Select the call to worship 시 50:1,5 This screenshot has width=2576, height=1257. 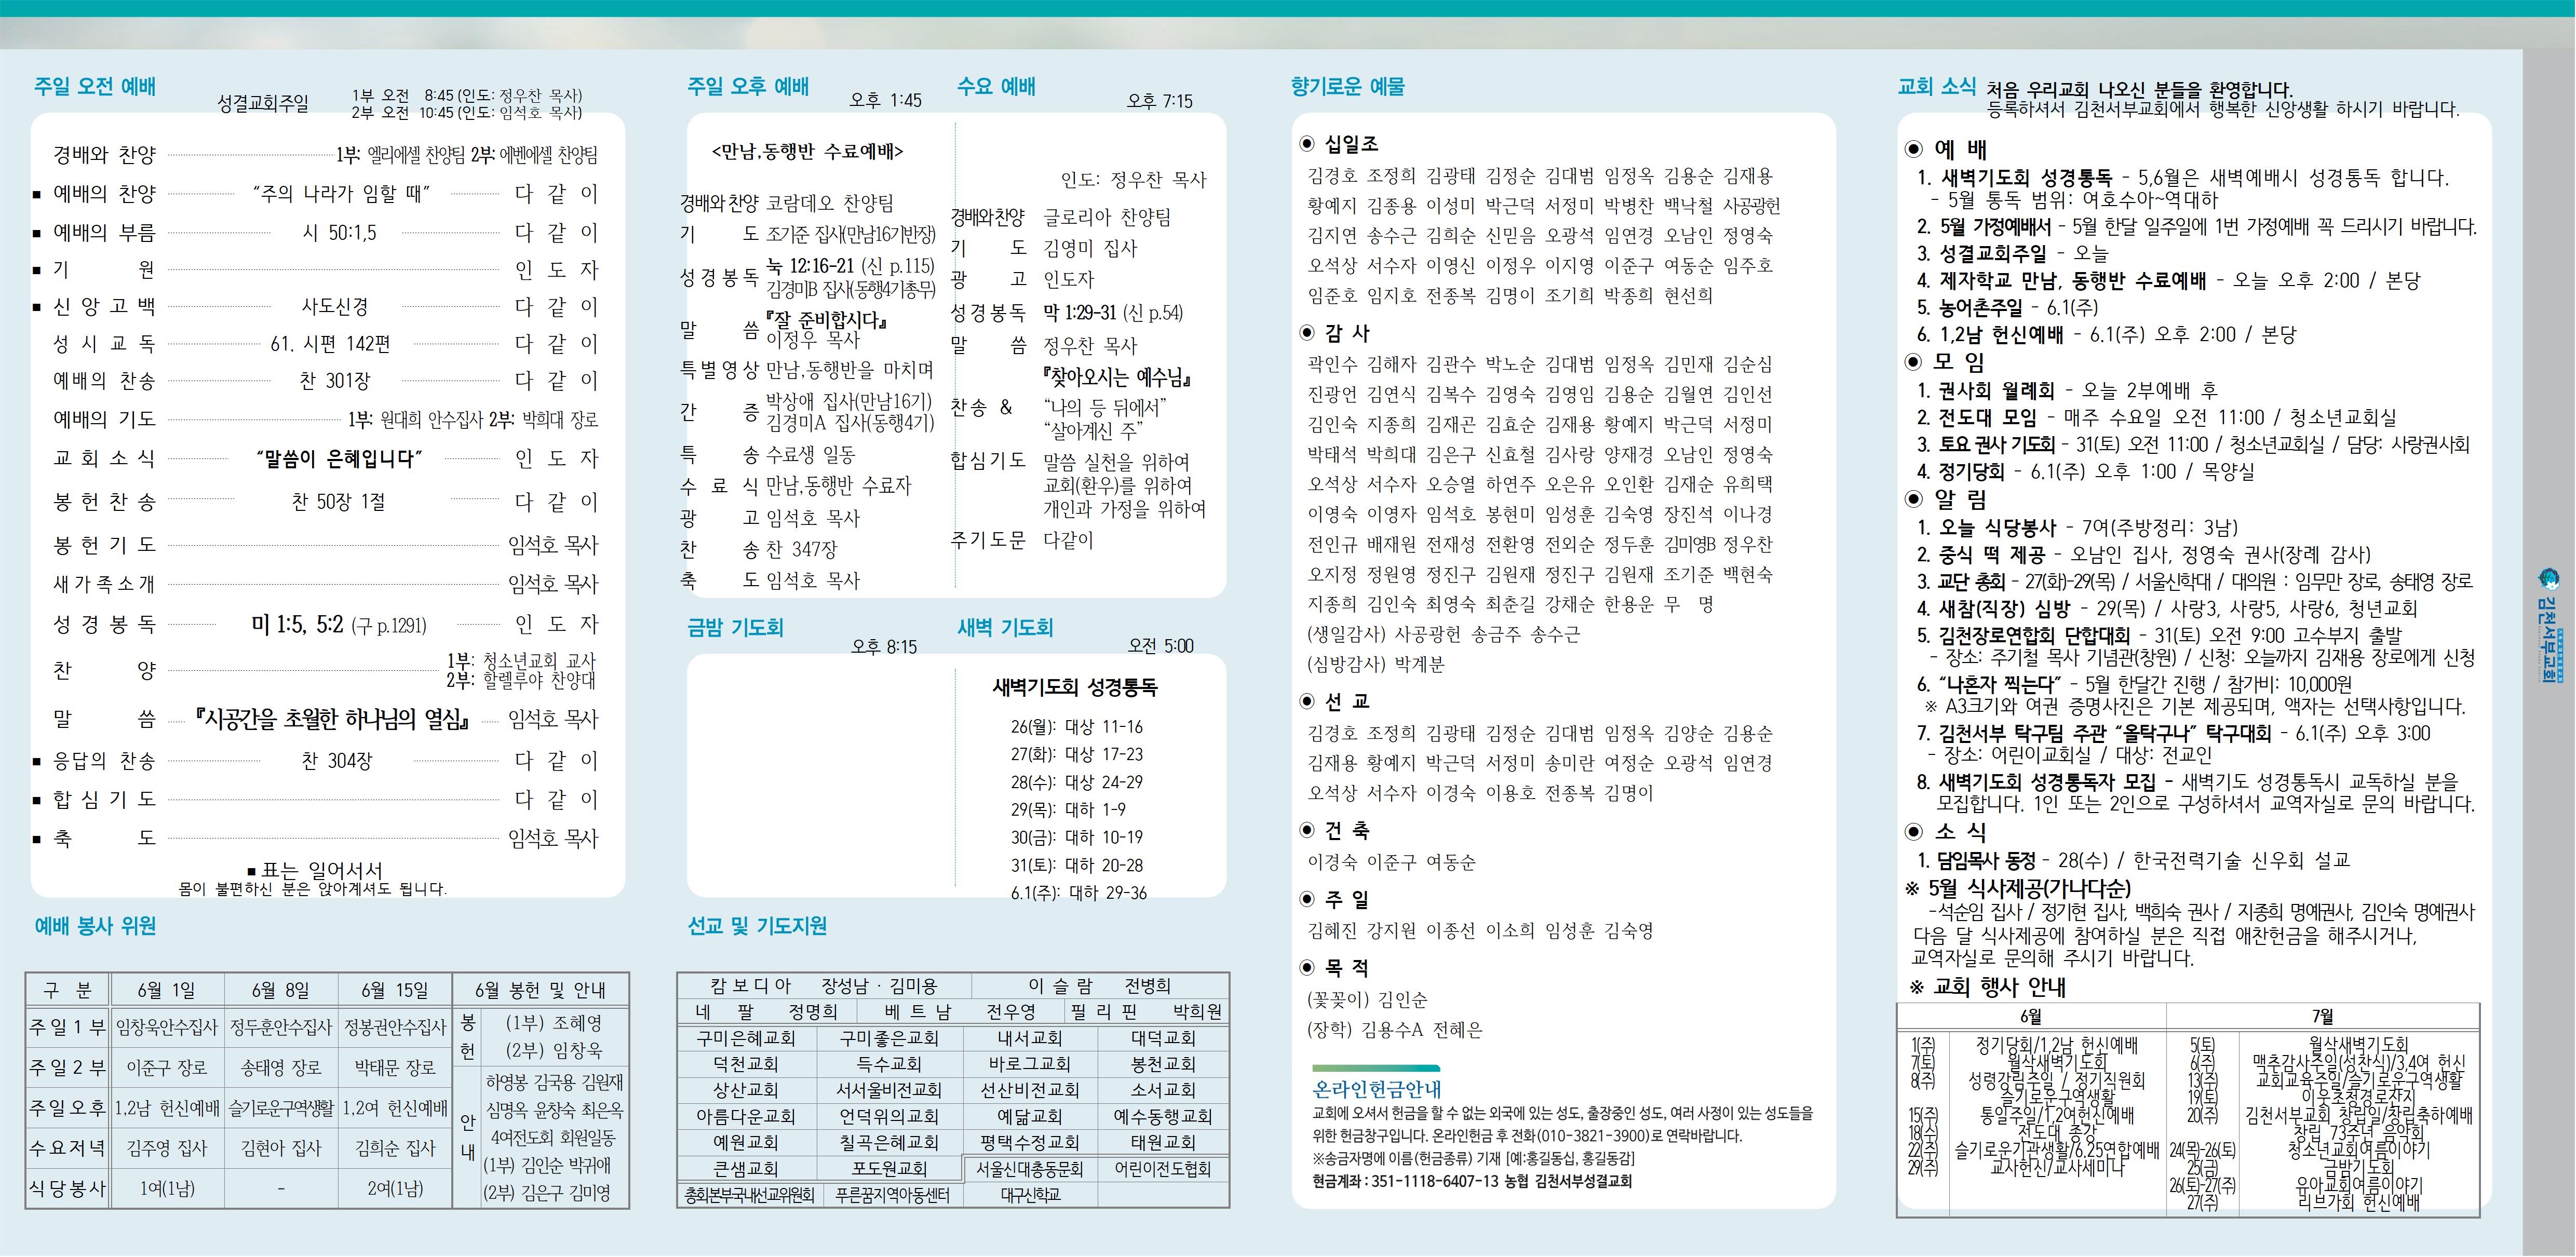point(339,233)
